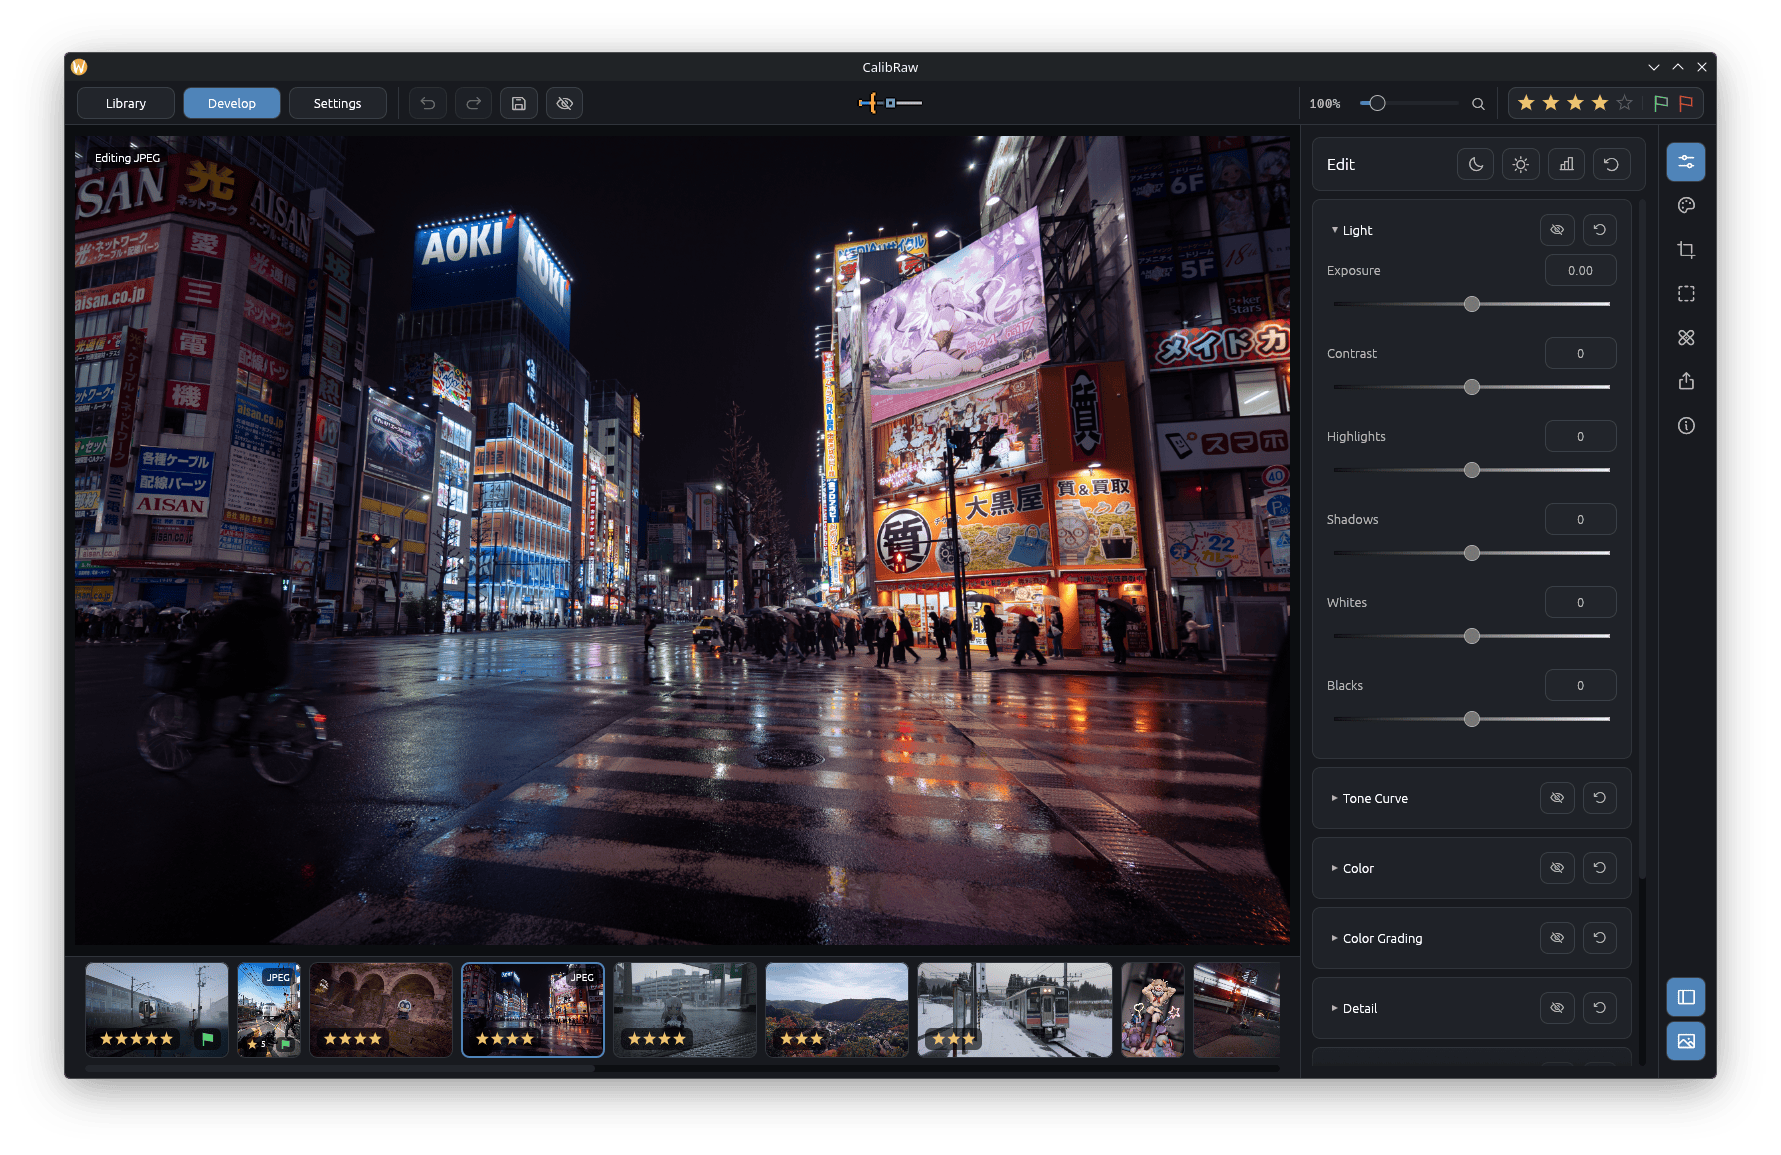Open the presets flower icon panel

(x=1686, y=338)
